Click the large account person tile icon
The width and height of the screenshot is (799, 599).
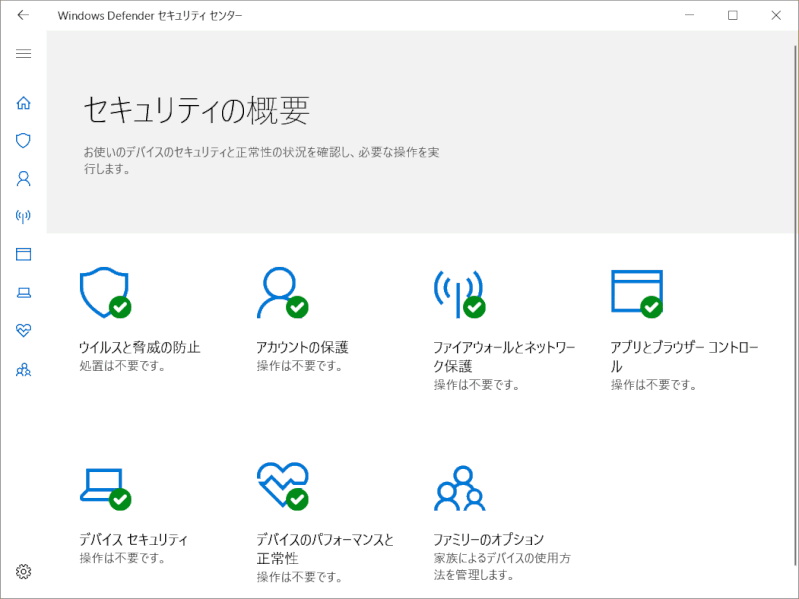283,292
